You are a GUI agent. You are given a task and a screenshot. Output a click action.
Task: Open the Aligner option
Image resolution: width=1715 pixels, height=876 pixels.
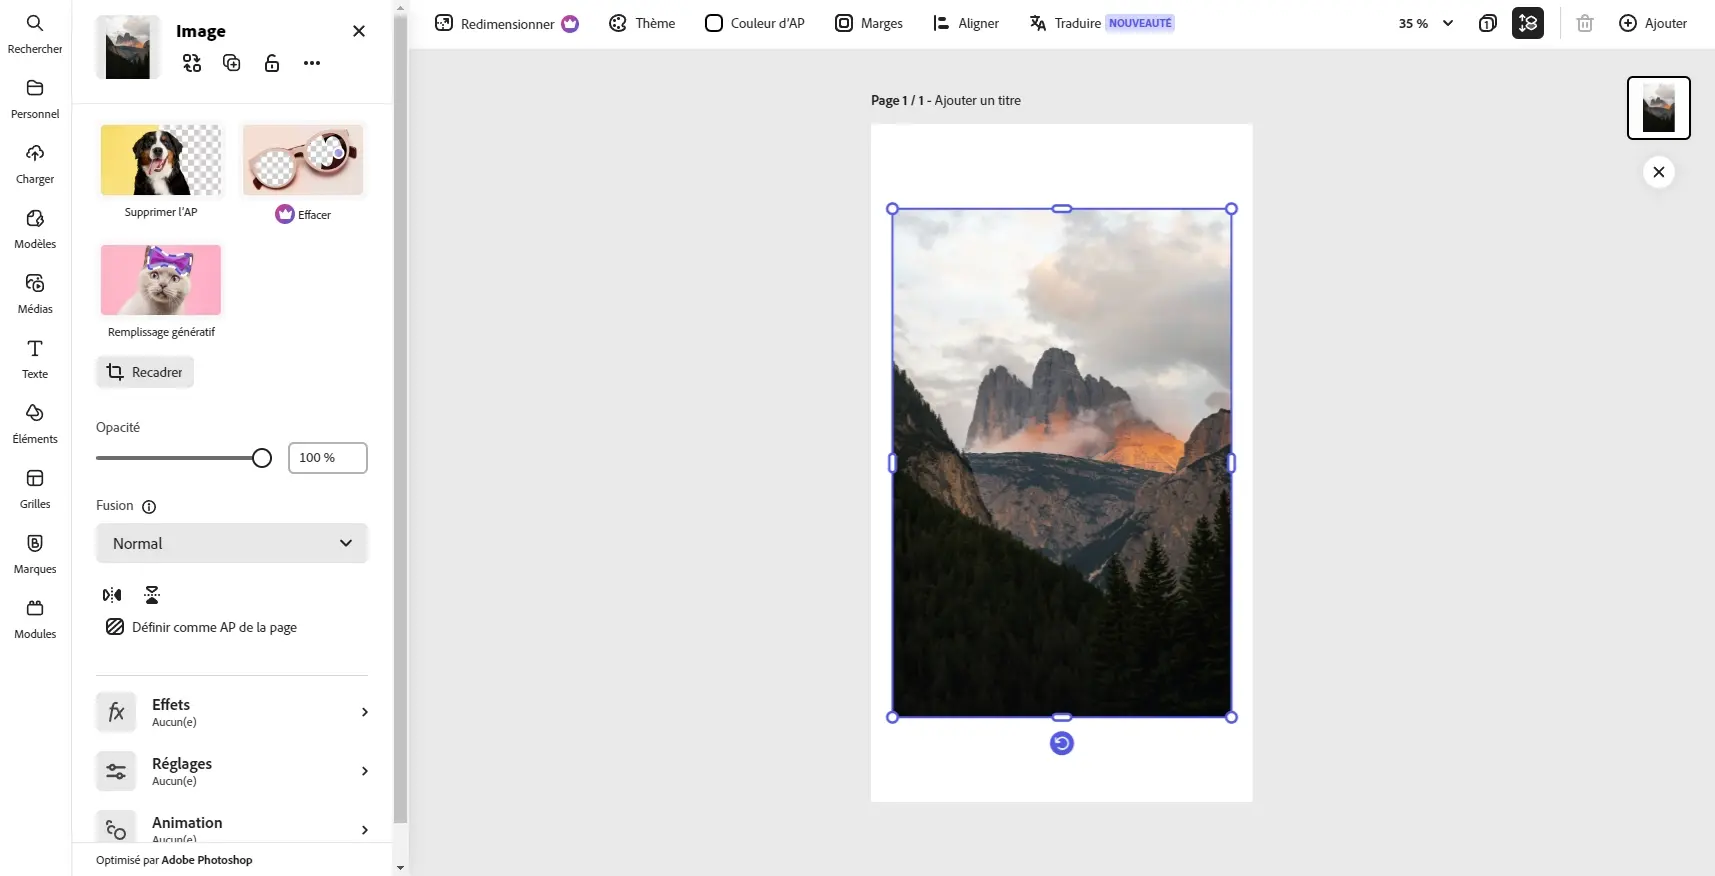tap(965, 23)
